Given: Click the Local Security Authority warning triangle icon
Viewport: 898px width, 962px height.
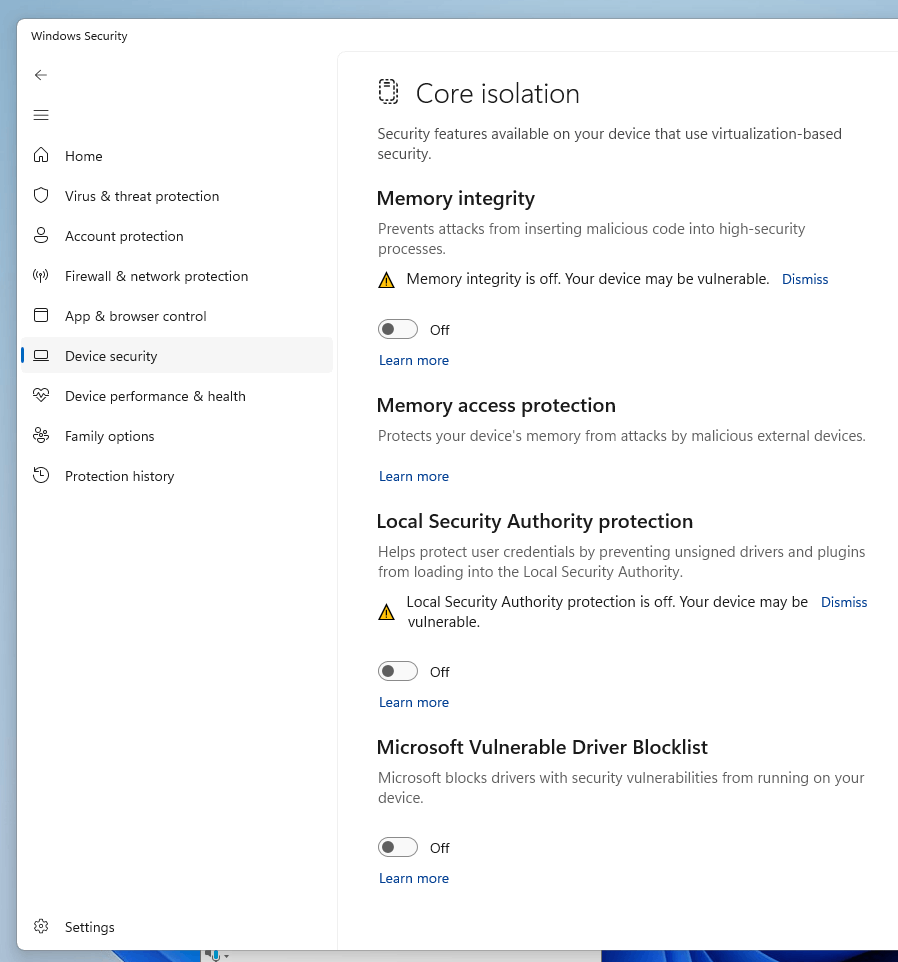Looking at the screenshot, I should pyautogui.click(x=386, y=612).
